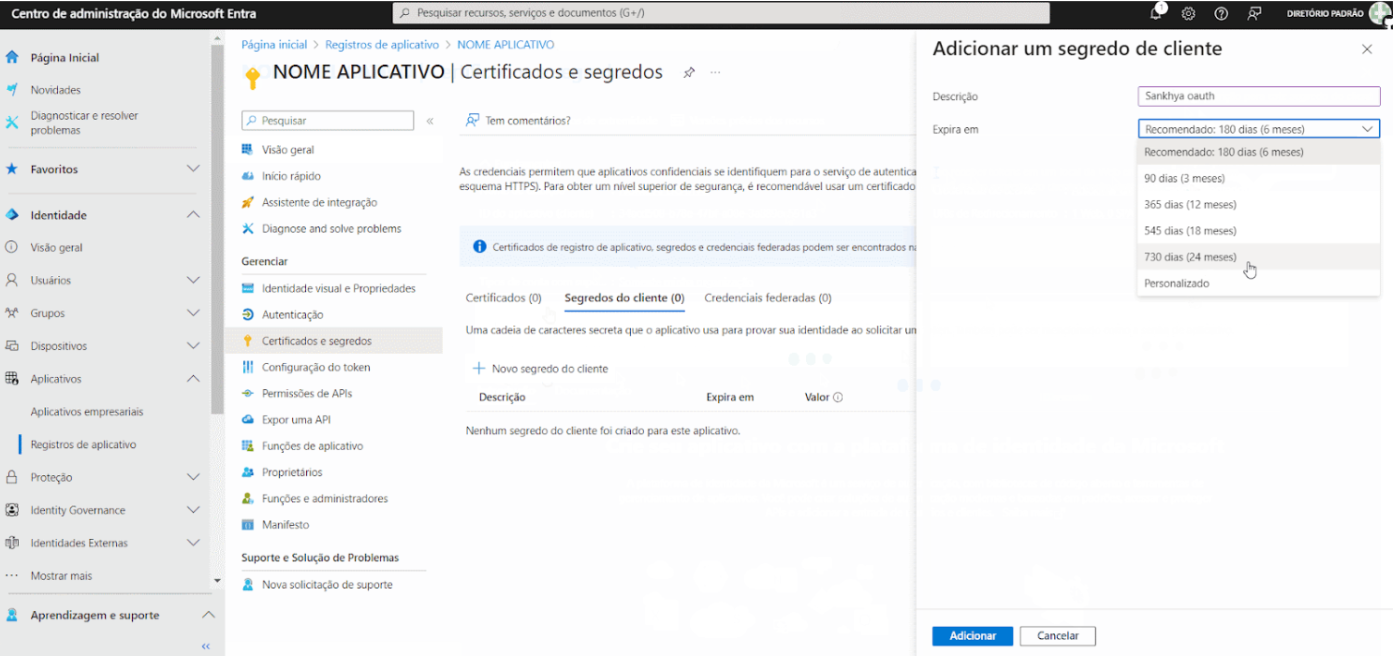Viewport: 1393px width, 656px height.
Task: Expand the Grupos section
Action: click(193, 313)
